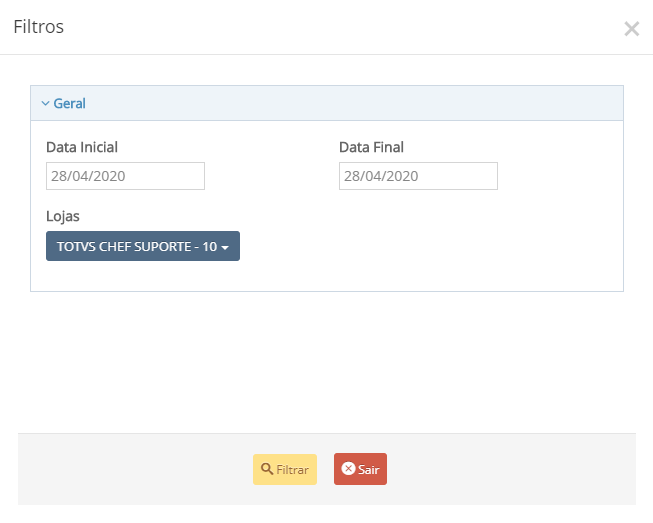Click the Sair button
This screenshot has height=523, width=653.
pyautogui.click(x=360, y=469)
